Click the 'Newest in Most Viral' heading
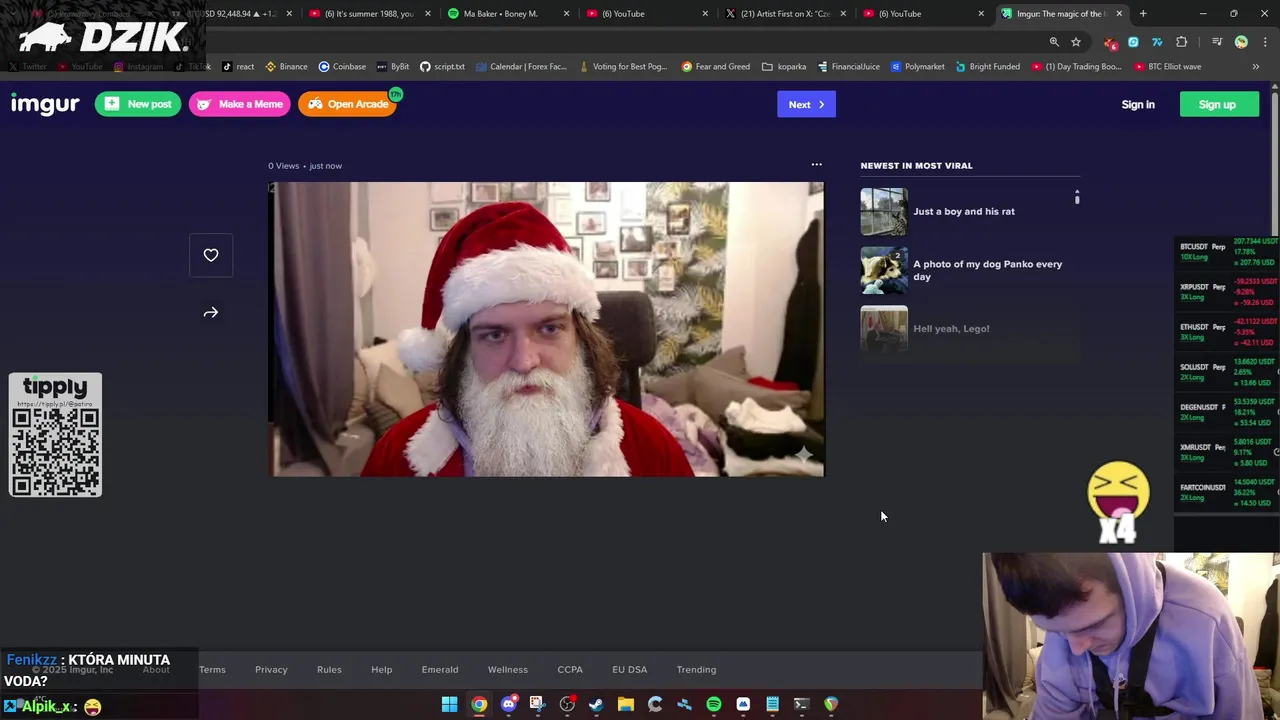Image resolution: width=1280 pixels, height=720 pixels. tap(916, 165)
